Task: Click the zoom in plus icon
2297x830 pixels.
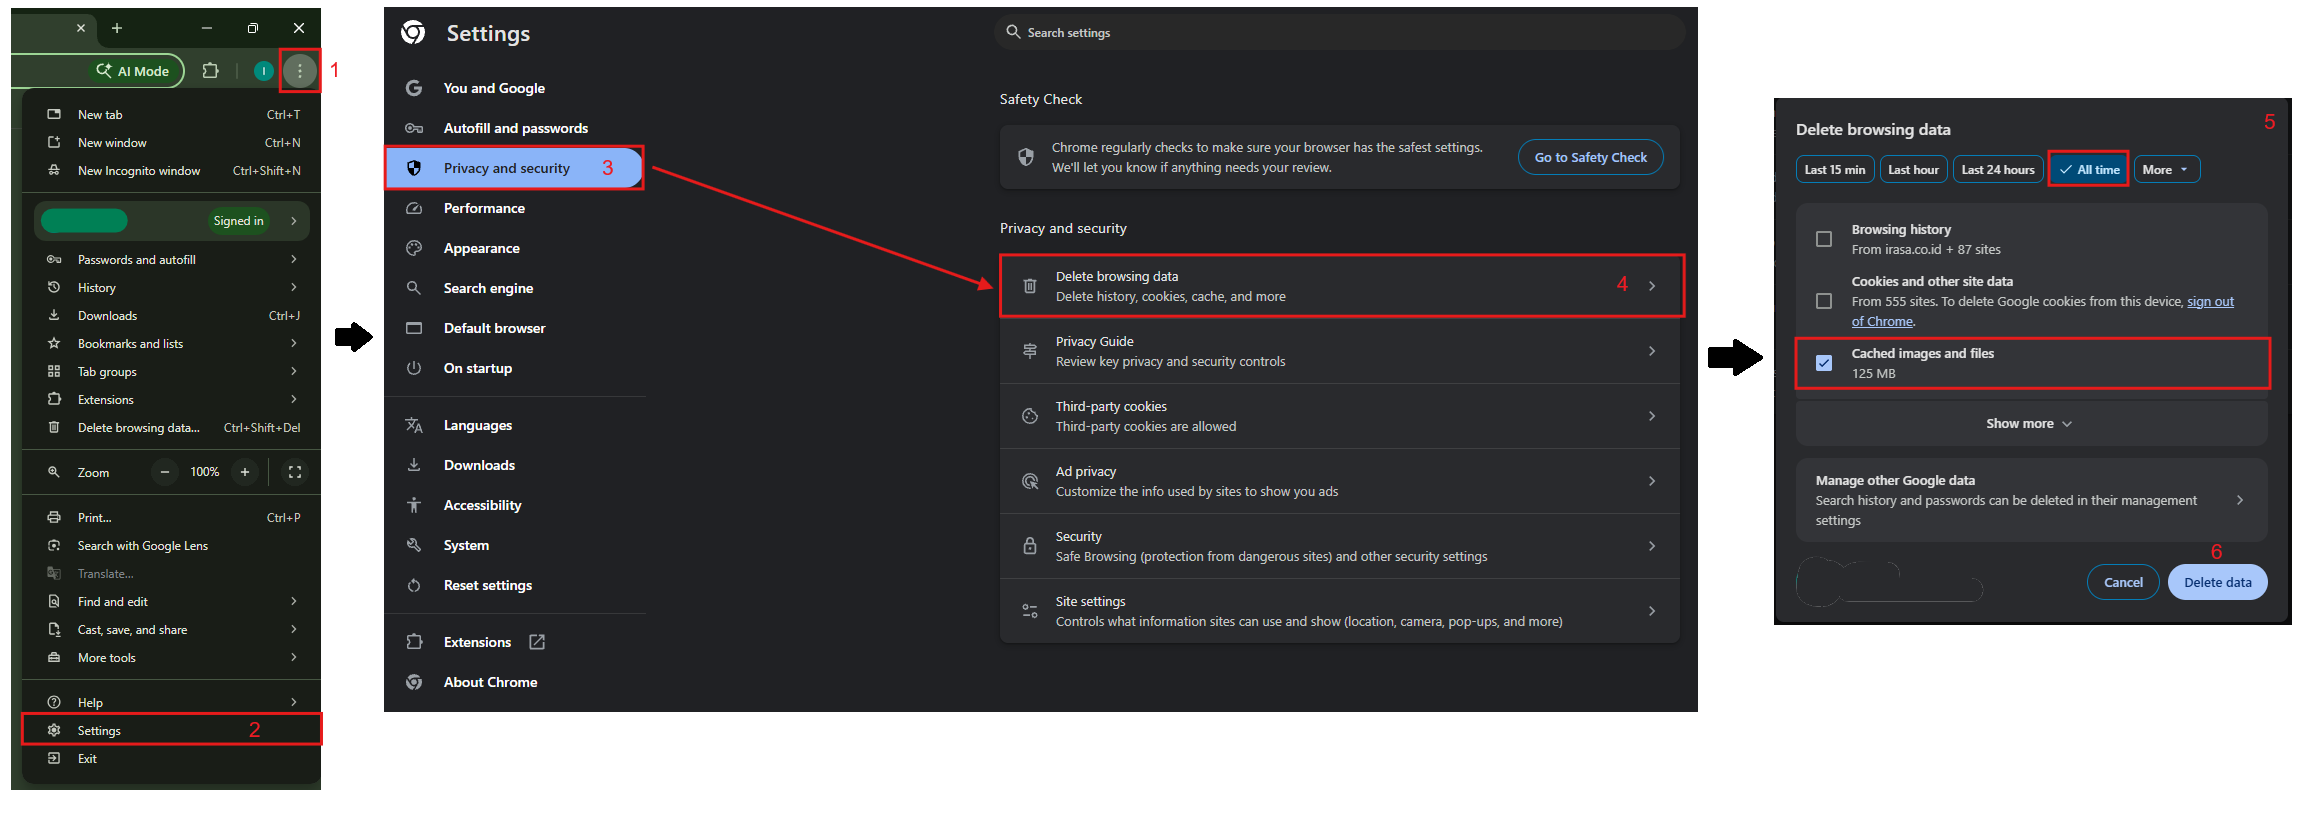Action: (x=244, y=472)
